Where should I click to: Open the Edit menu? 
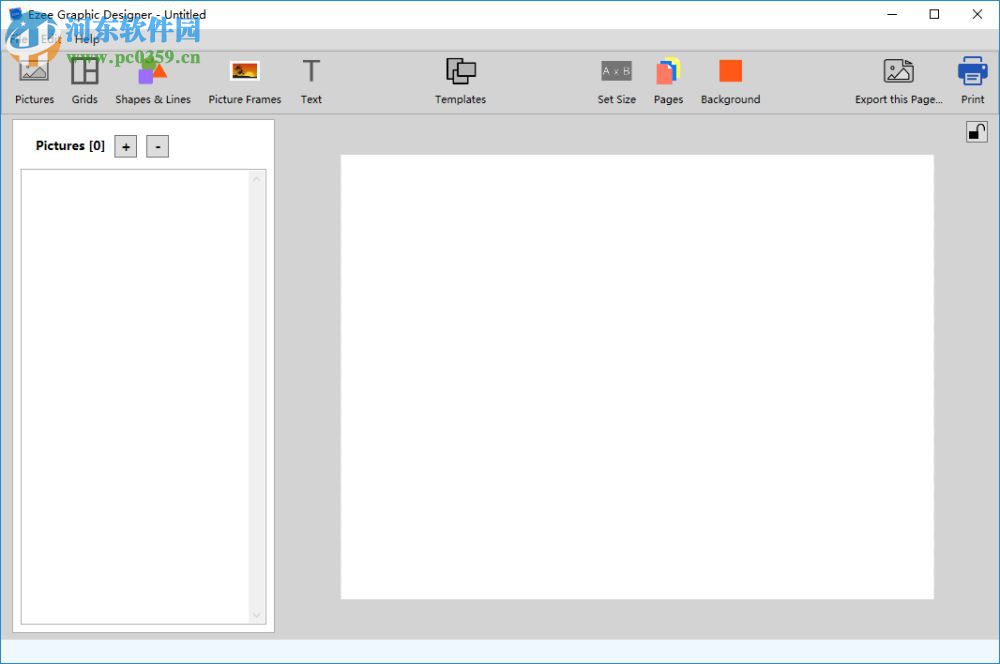tap(51, 39)
